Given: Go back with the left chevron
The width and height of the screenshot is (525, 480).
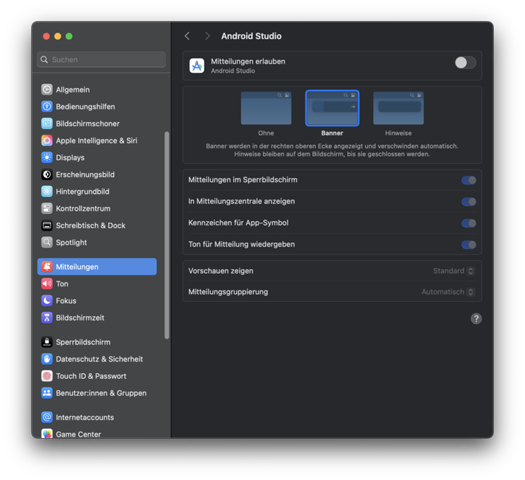Looking at the screenshot, I should coord(187,36).
